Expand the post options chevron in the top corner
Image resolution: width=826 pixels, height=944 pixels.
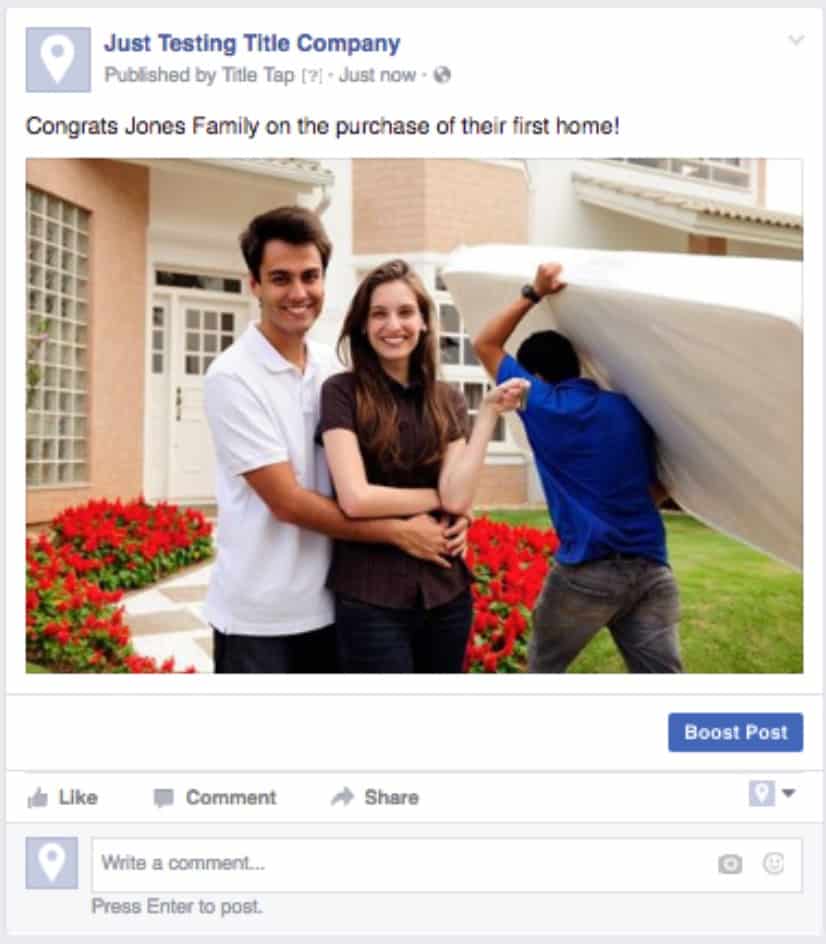(796, 40)
